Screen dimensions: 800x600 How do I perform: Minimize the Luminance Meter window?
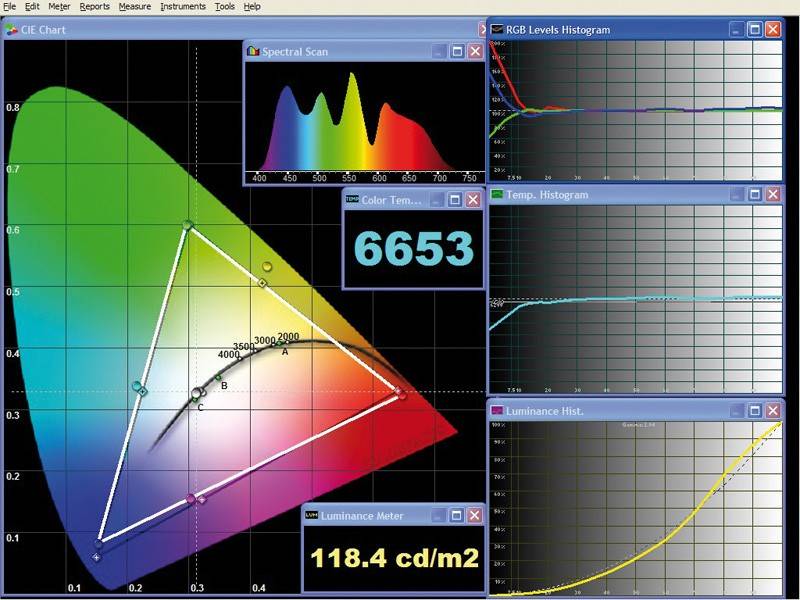point(439,515)
